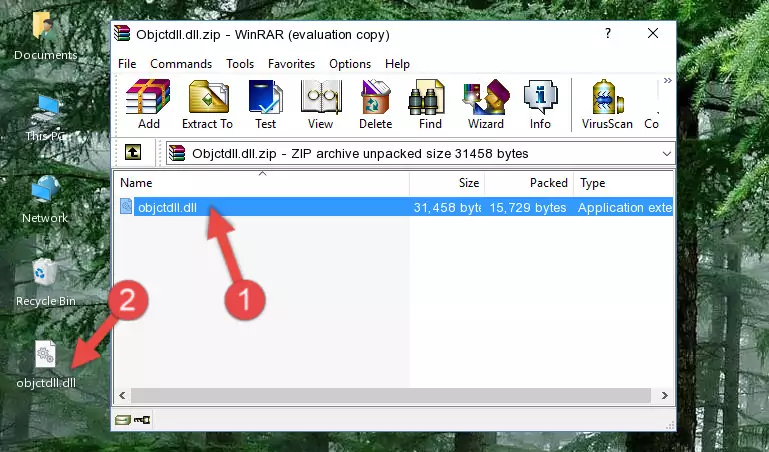Expand hidden toolbar buttons chevron

[667, 81]
